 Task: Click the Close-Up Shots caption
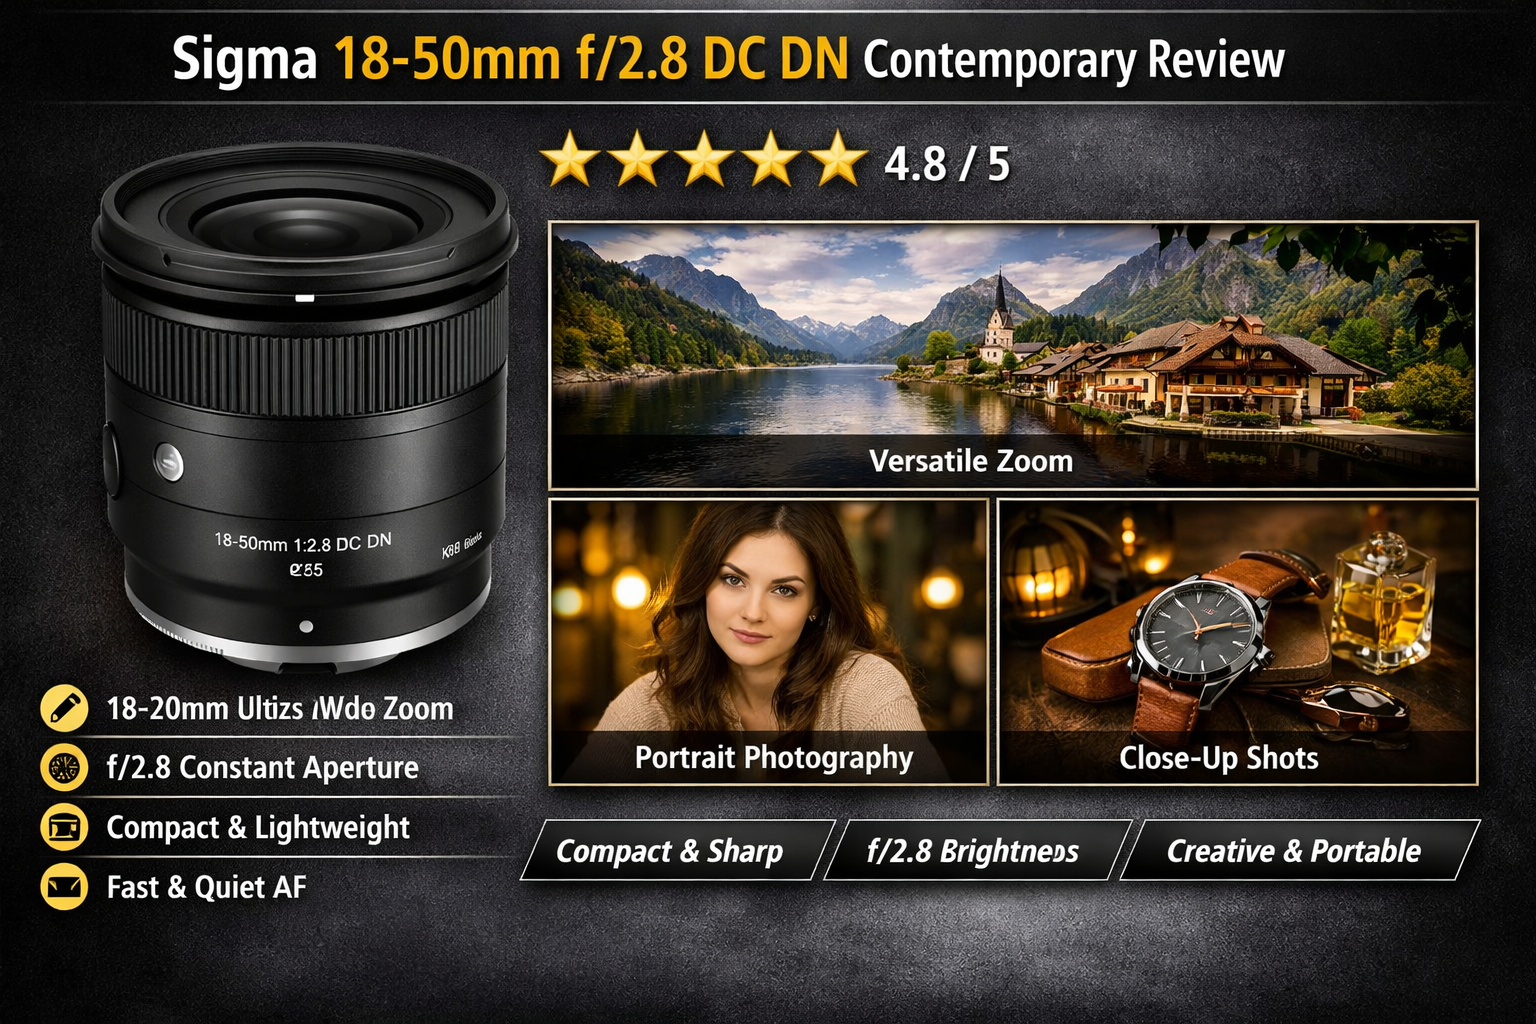coord(1219,758)
